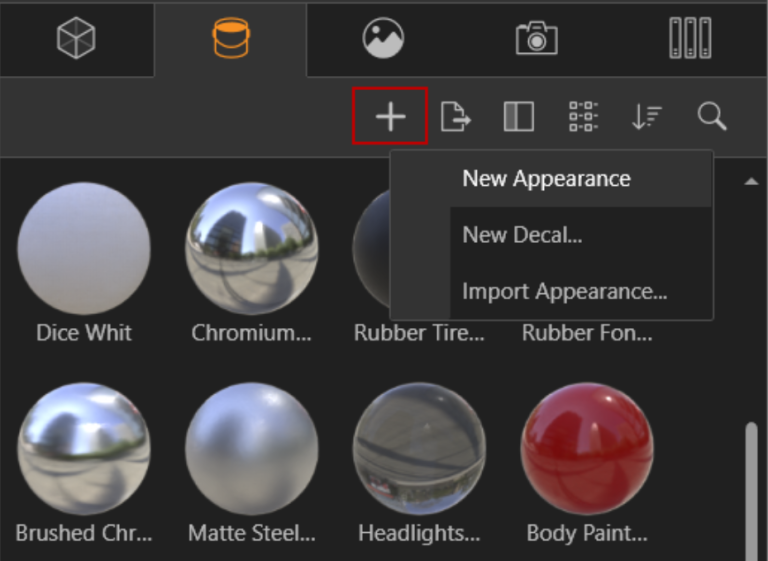The image size is (768, 561).
Task: Choose New Appearance from the menu
Action: click(546, 179)
